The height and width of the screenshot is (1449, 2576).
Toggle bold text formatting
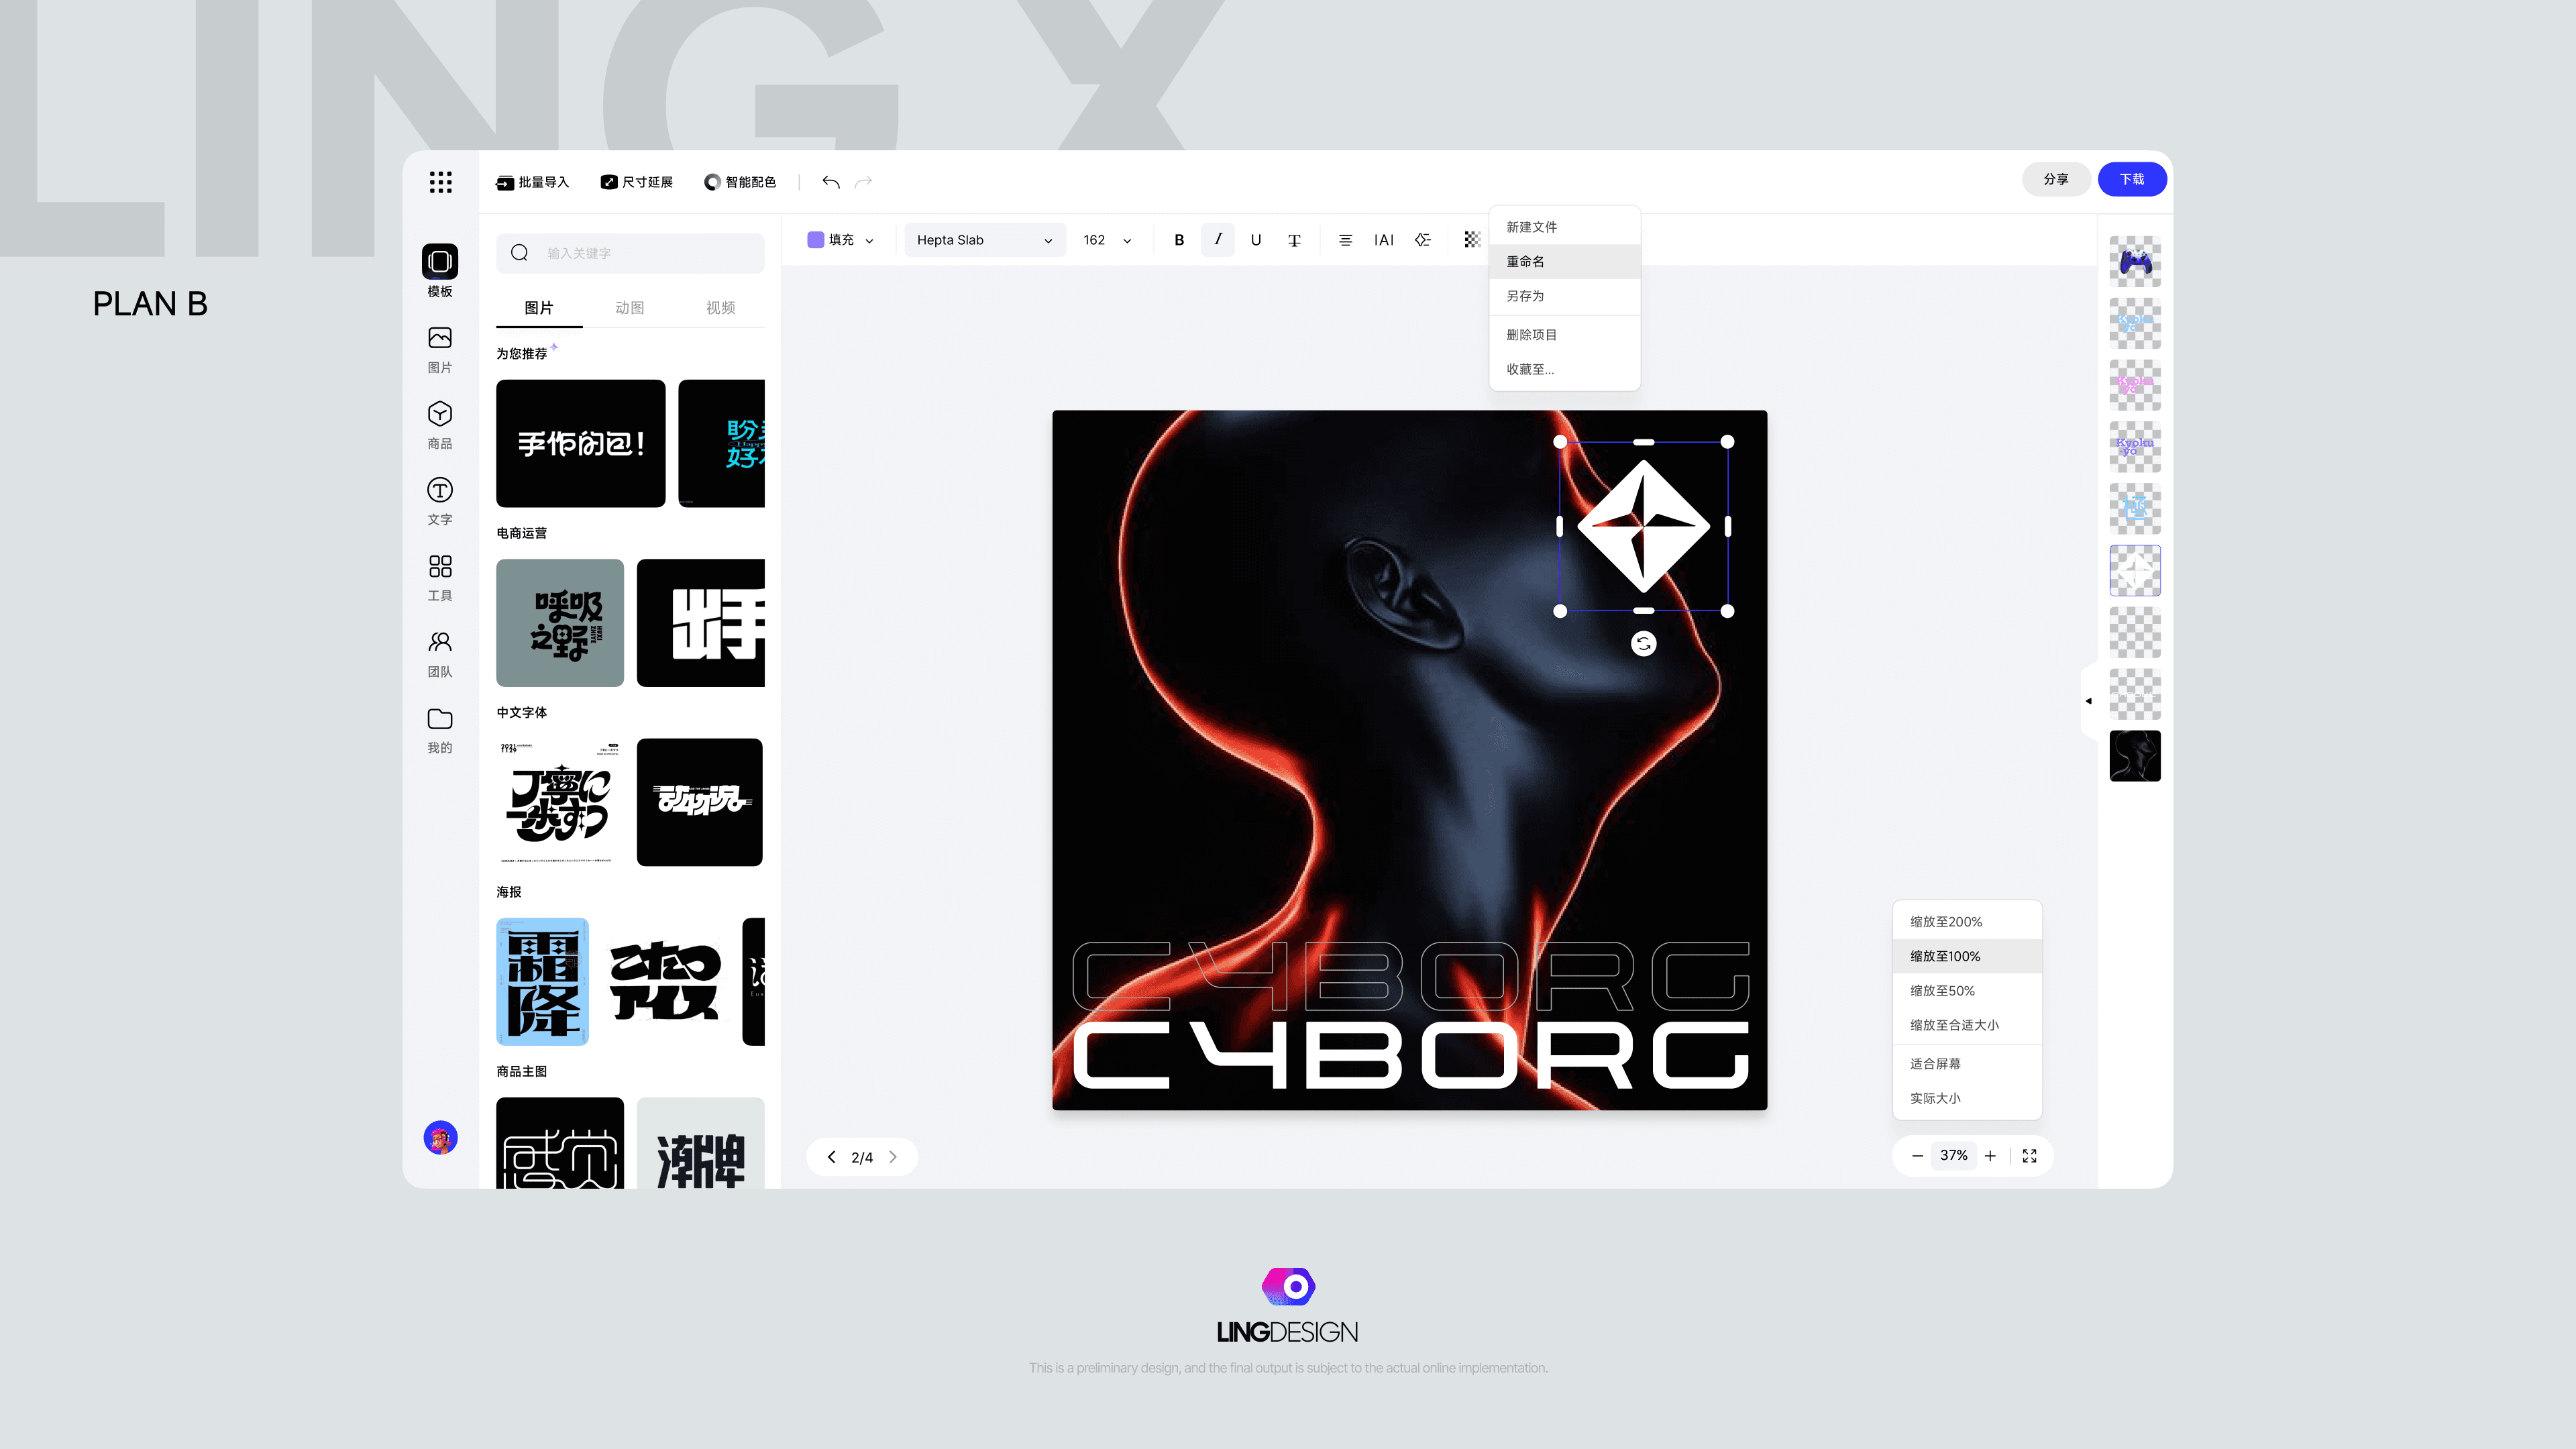click(x=1179, y=240)
